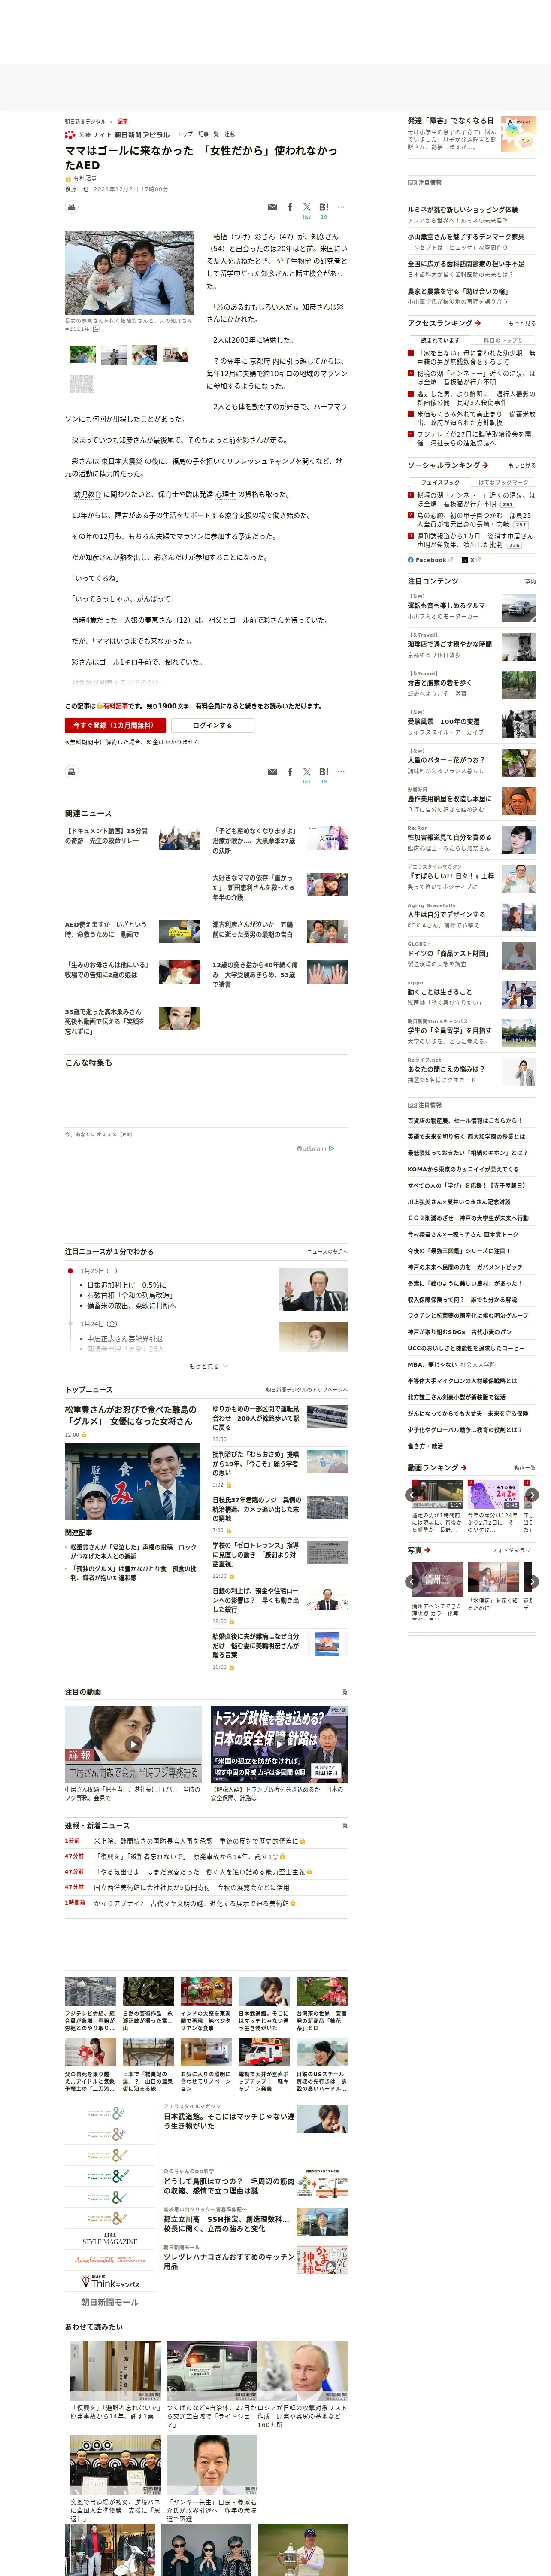
Task: Open the 一覧 link beside 速報・新着ニュース
Action: 342,1825
